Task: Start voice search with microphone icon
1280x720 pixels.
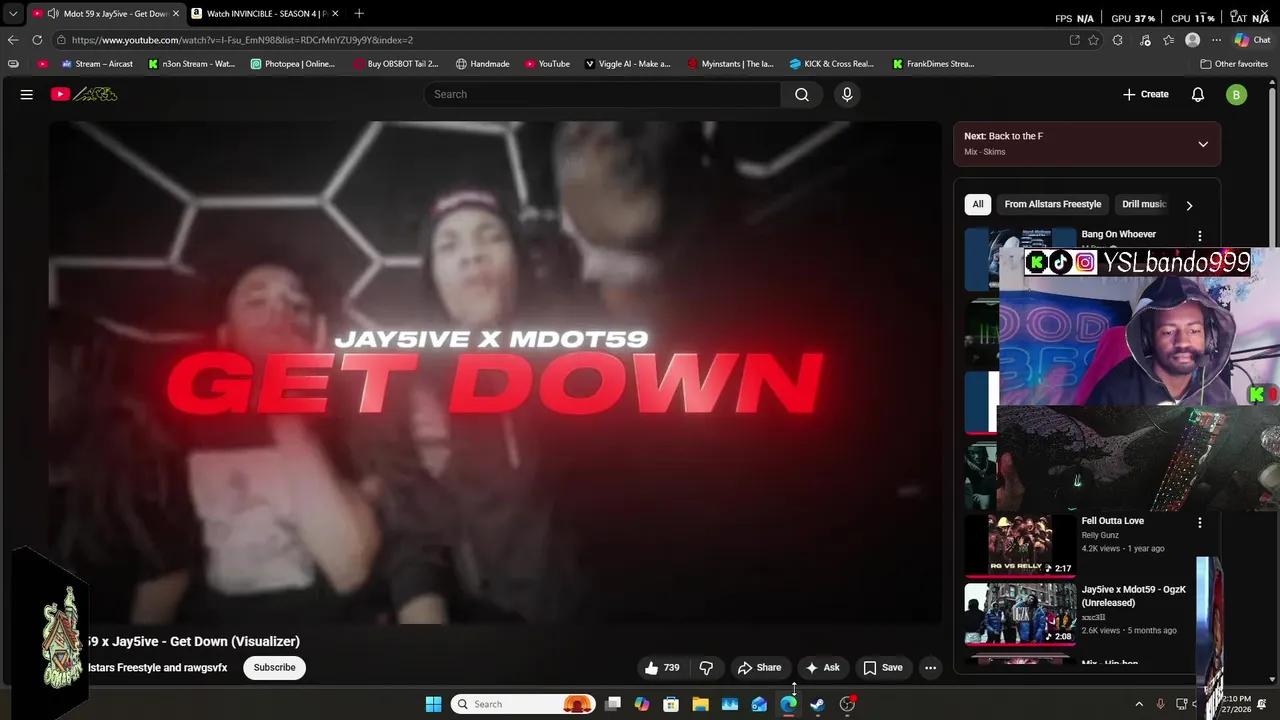Action: pos(847,94)
